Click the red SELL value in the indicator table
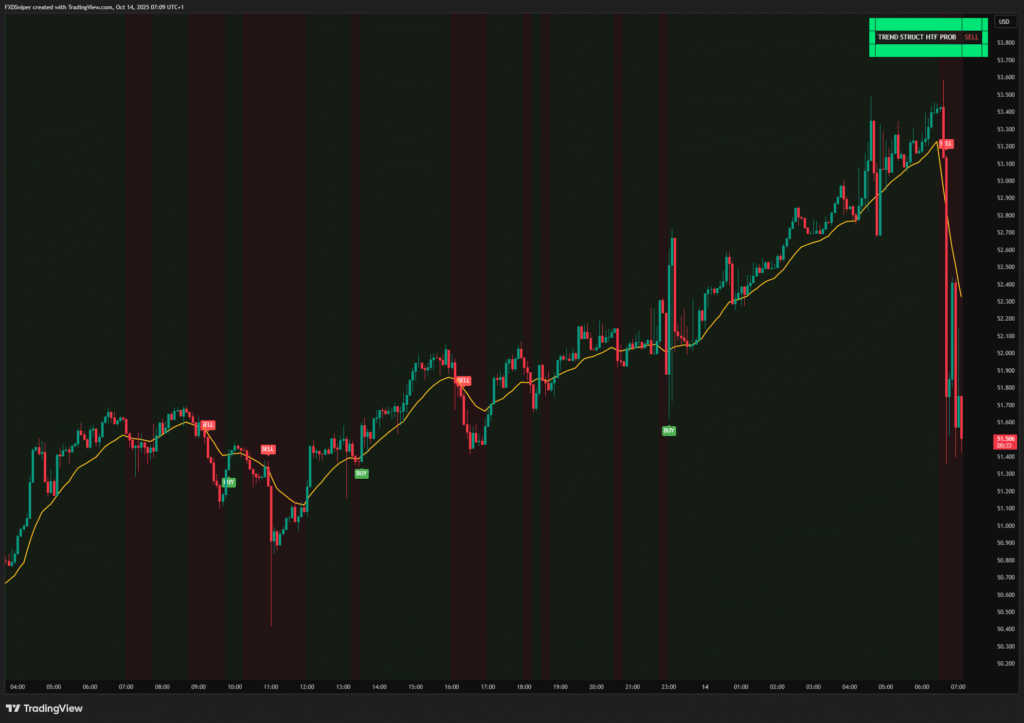Image resolution: width=1024 pixels, height=723 pixels. [972, 37]
